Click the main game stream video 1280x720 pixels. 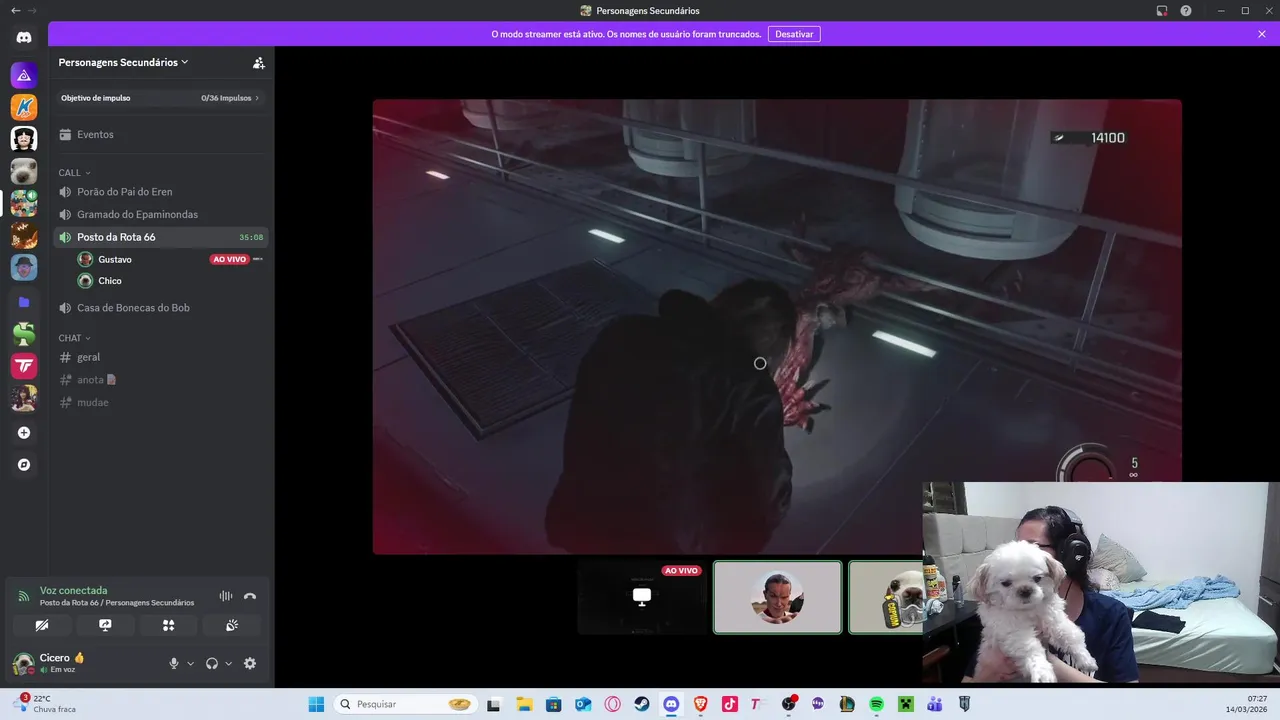click(x=777, y=326)
